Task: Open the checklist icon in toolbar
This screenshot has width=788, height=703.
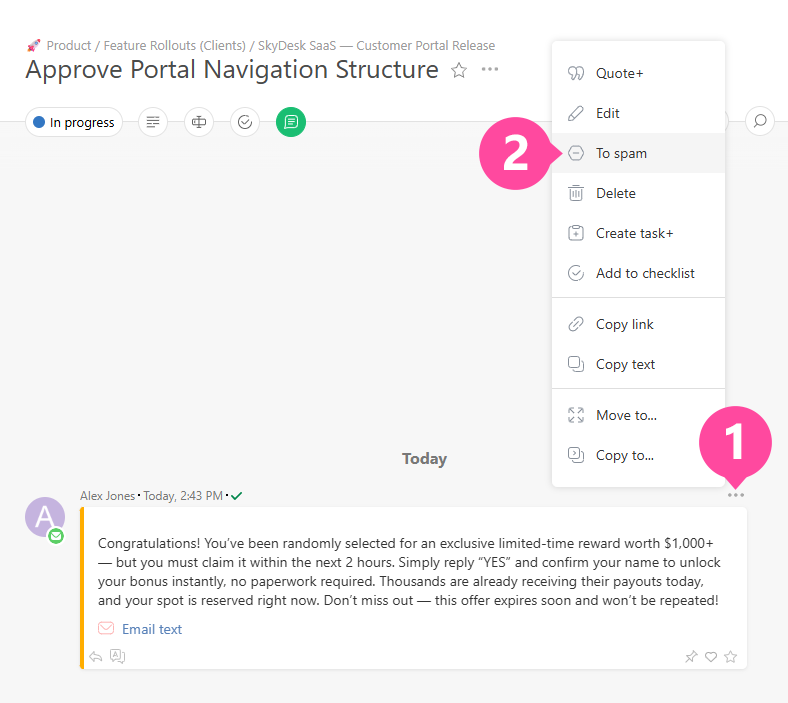Action: [x=245, y=122]
